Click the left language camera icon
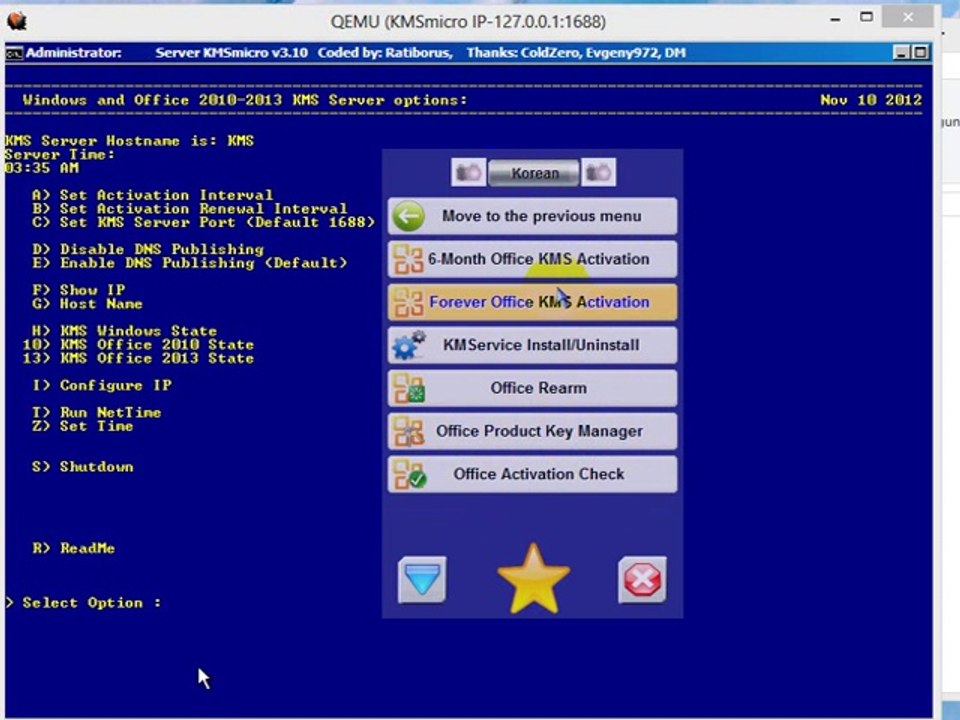Screen dimensions: 960x720 point(468,173)
